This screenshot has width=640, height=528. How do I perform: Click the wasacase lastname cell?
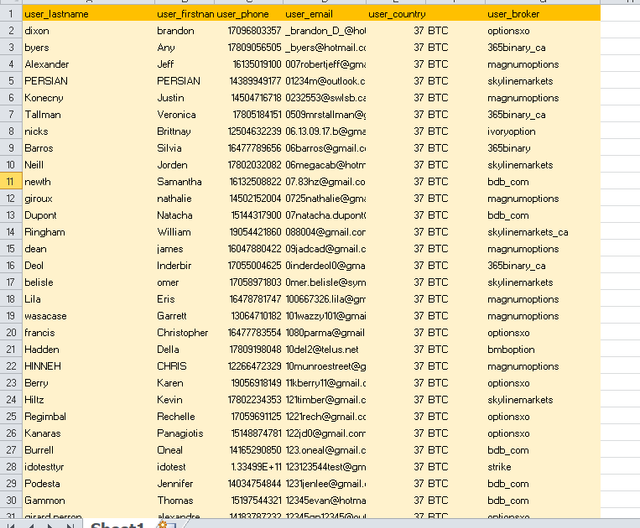click(89, 316)
